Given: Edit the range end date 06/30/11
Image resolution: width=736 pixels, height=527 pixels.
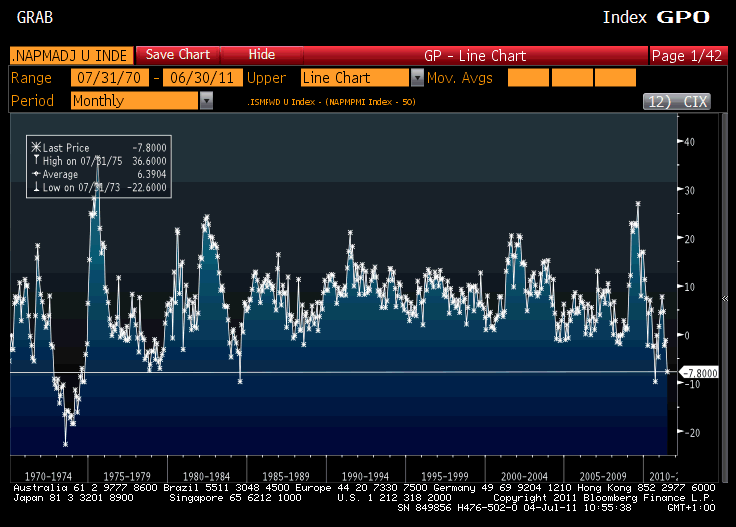Looking at the screenshot, I should coord(199,78).
